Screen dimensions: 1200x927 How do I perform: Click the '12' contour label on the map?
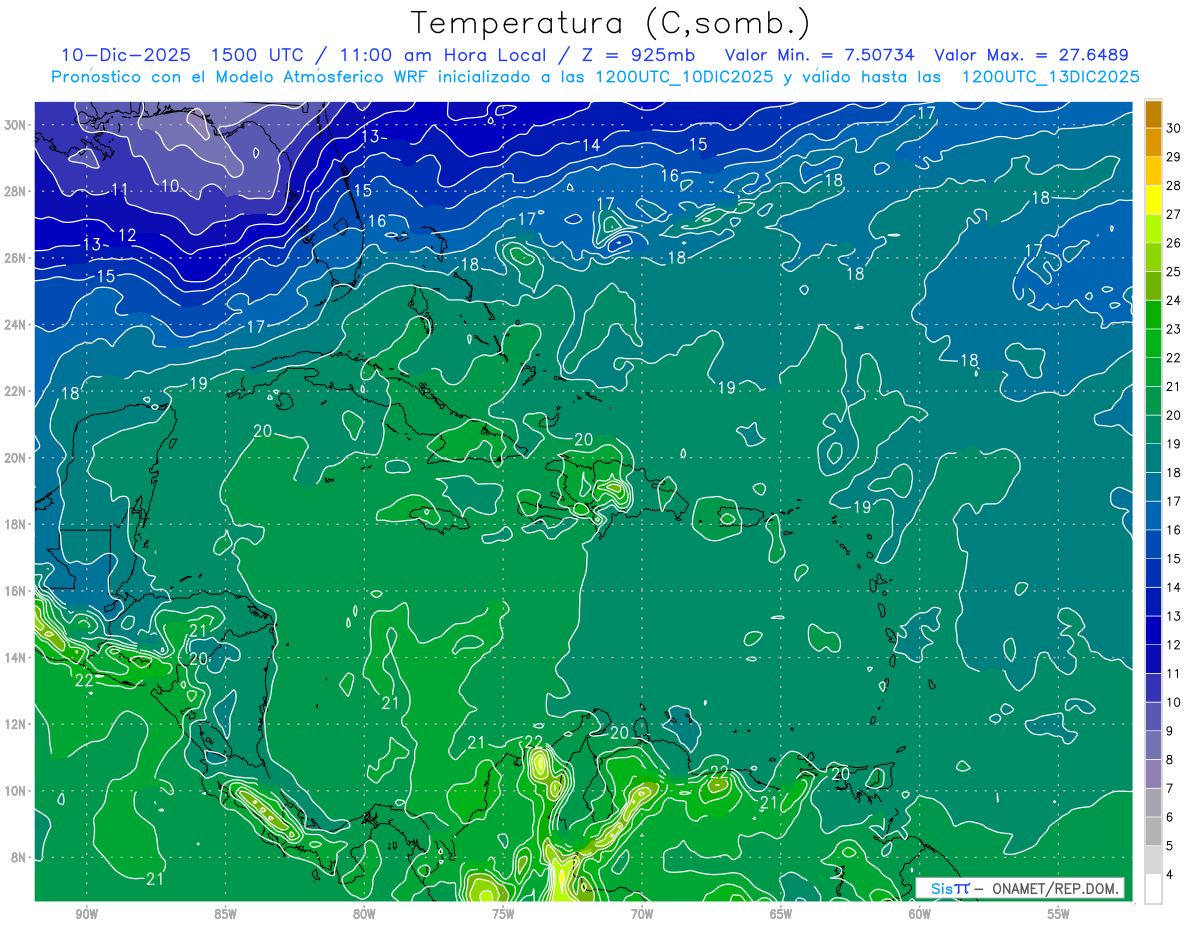(x=127, y=235)
